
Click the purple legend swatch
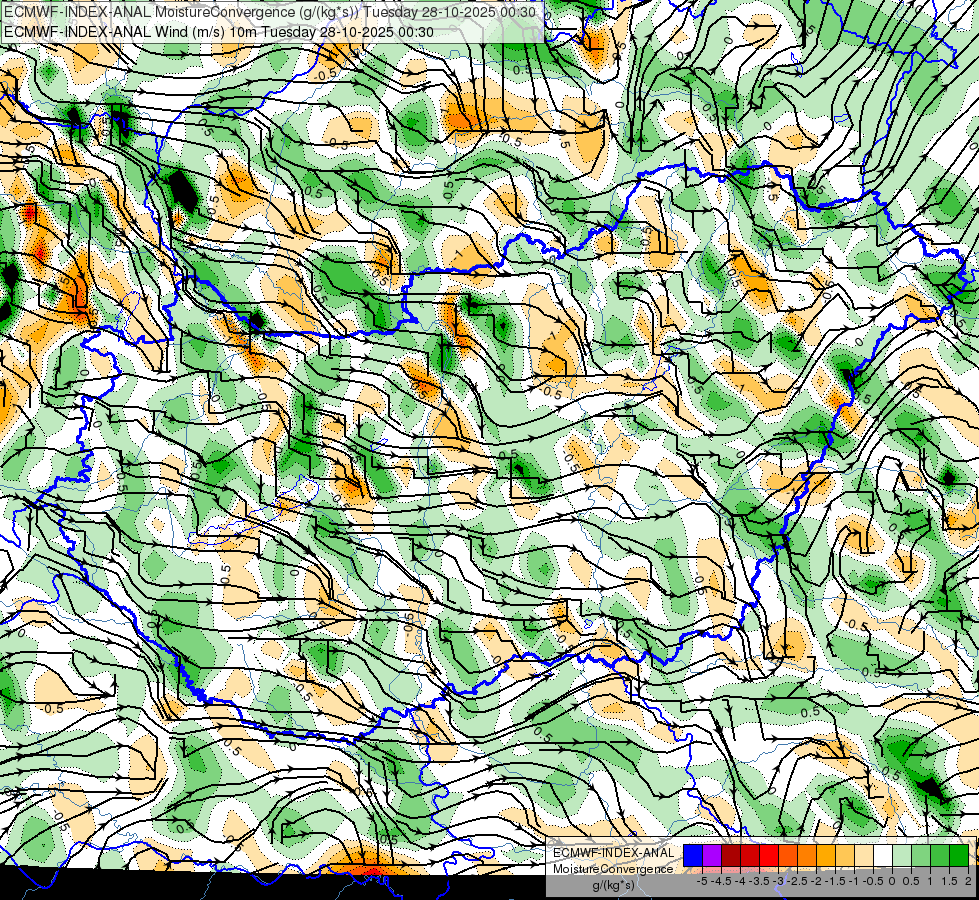point(712,856)
